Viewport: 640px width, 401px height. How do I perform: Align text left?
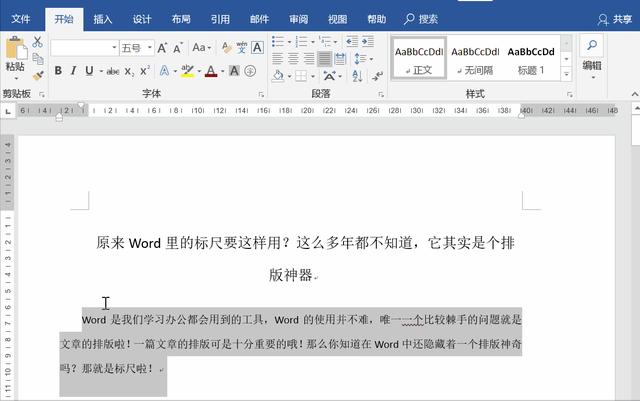point(278,59)
